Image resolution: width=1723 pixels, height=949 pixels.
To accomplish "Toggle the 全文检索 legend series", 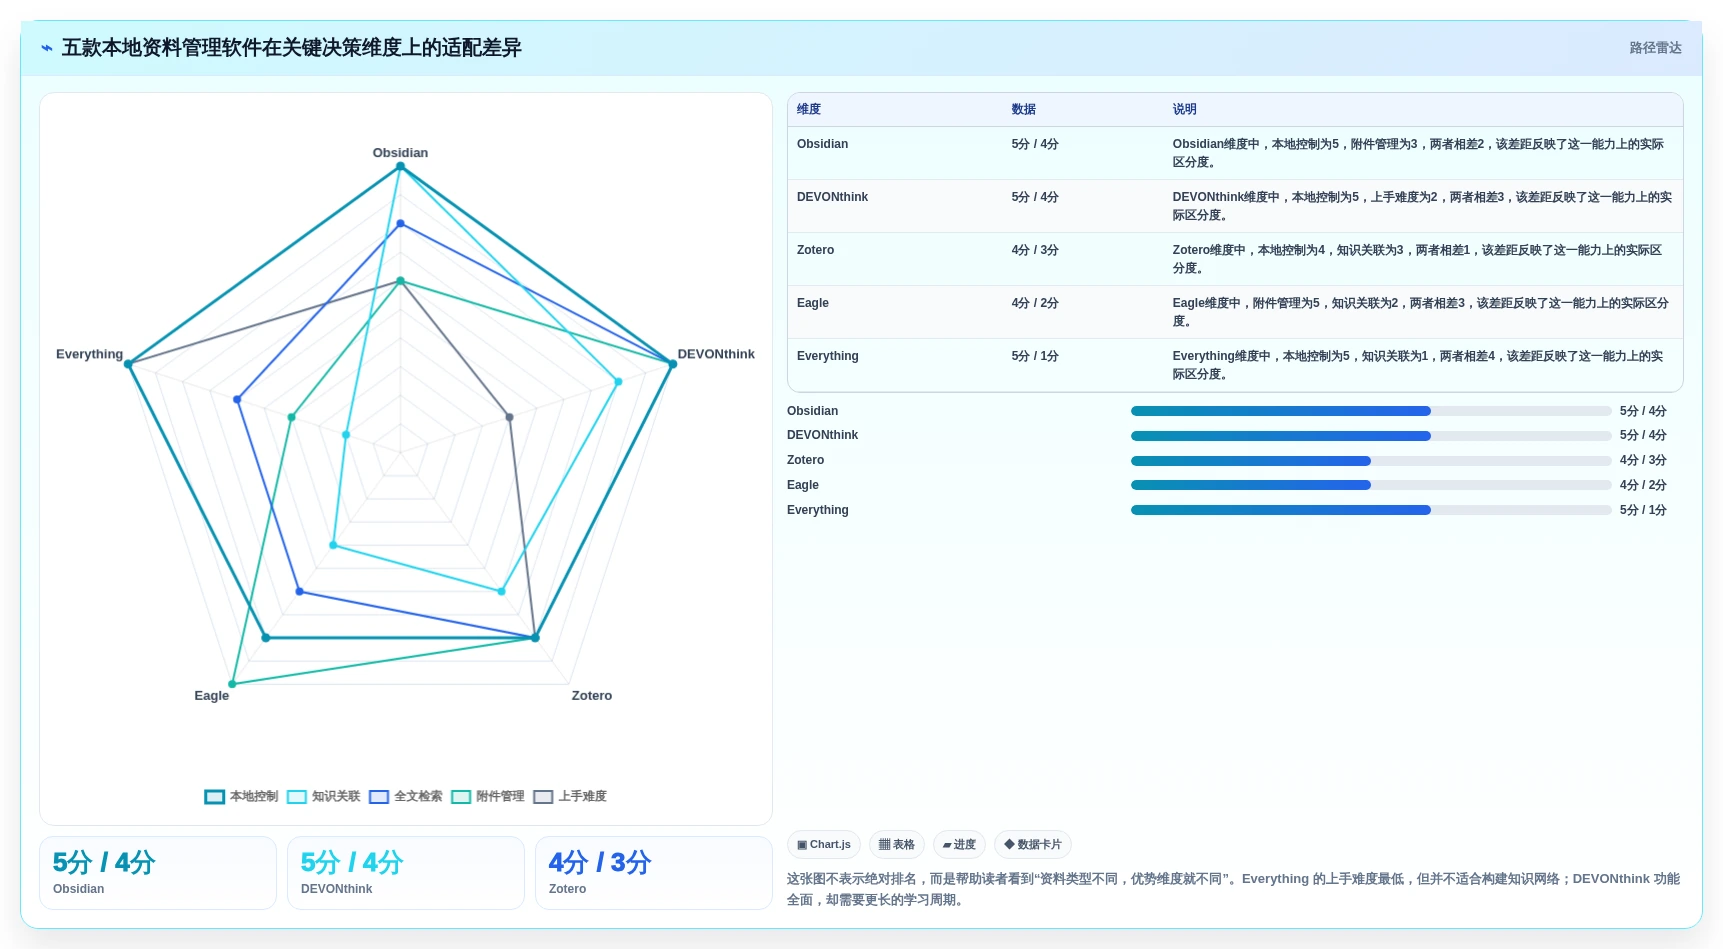I will point(405,797).
